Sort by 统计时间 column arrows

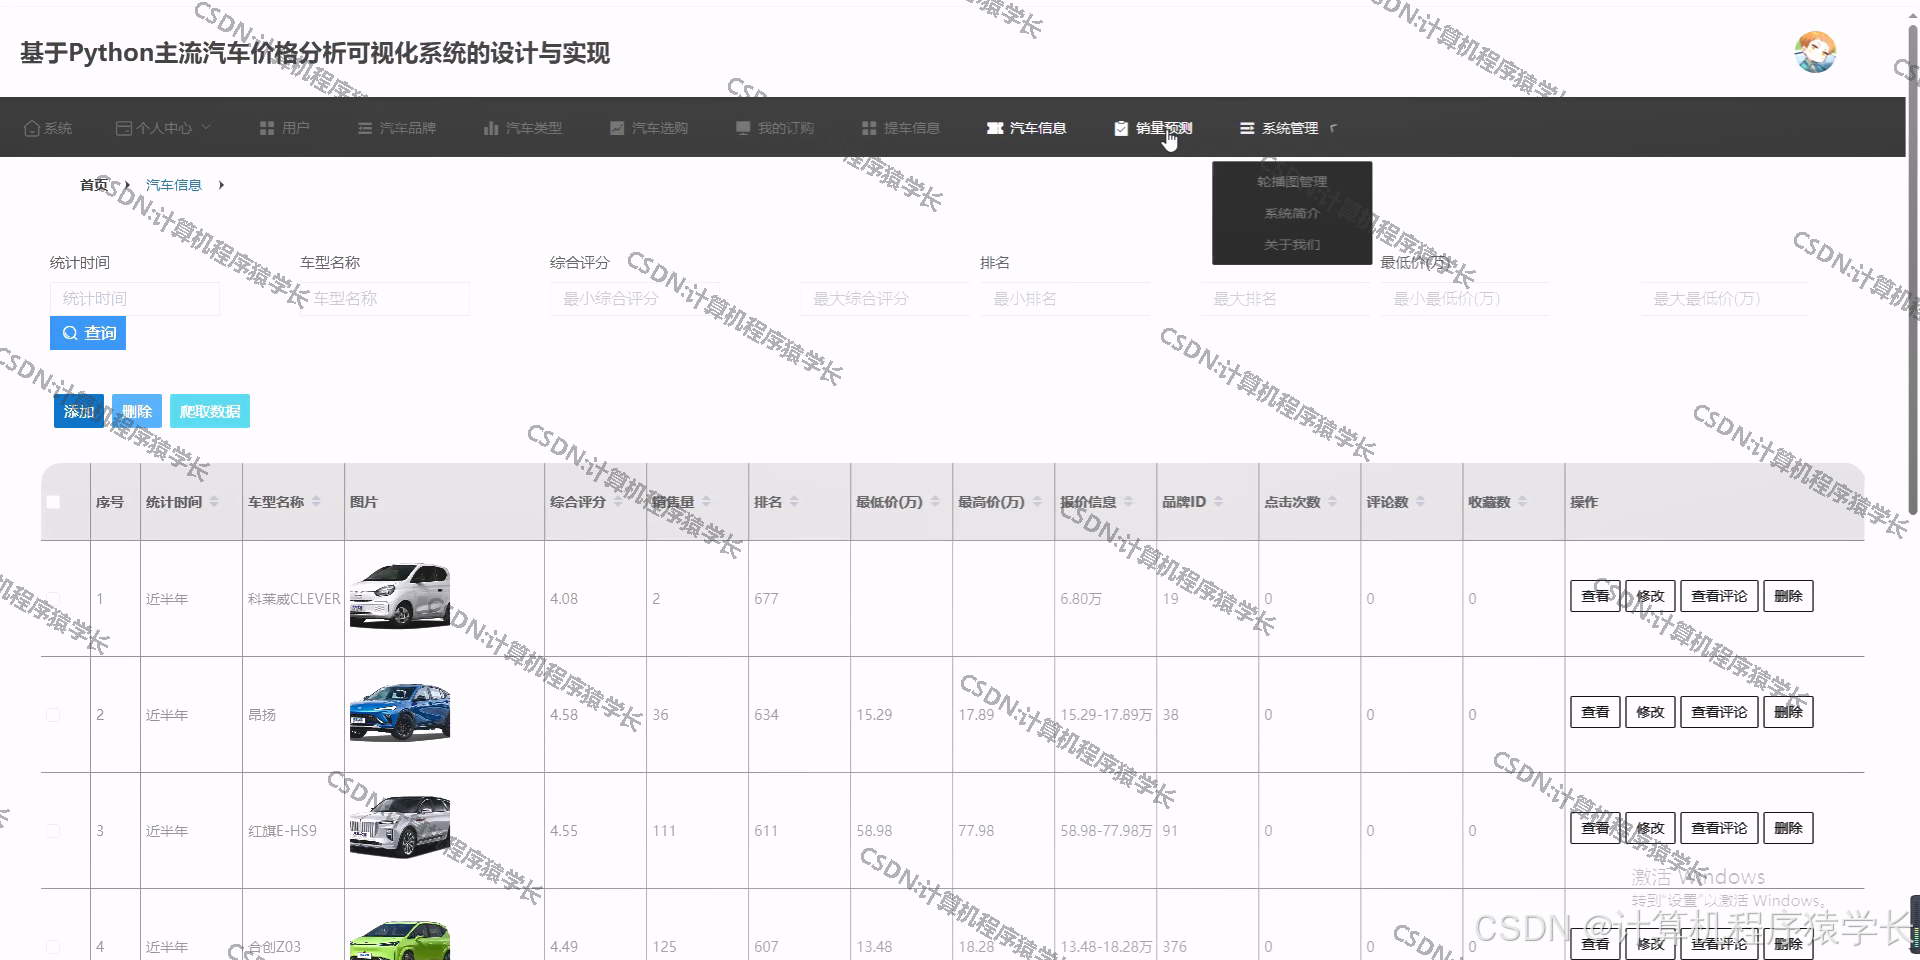(x=214, y=502)
